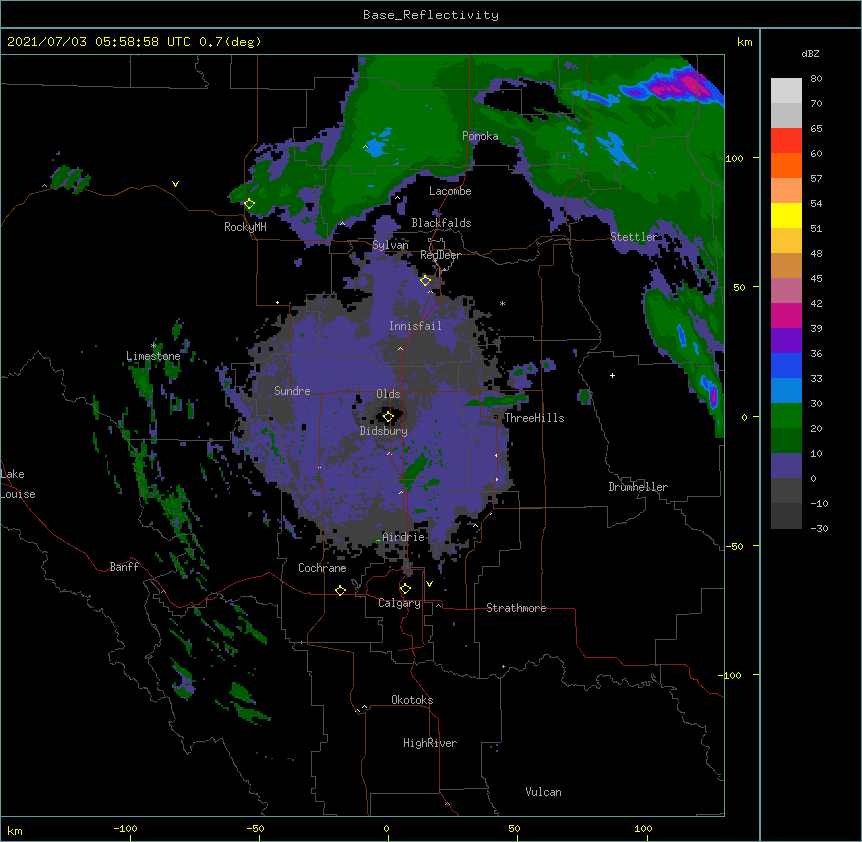Select the yellow 51–54 dBZ legend swatch
This screenshot has height=842, width=862.
point(786,215)
